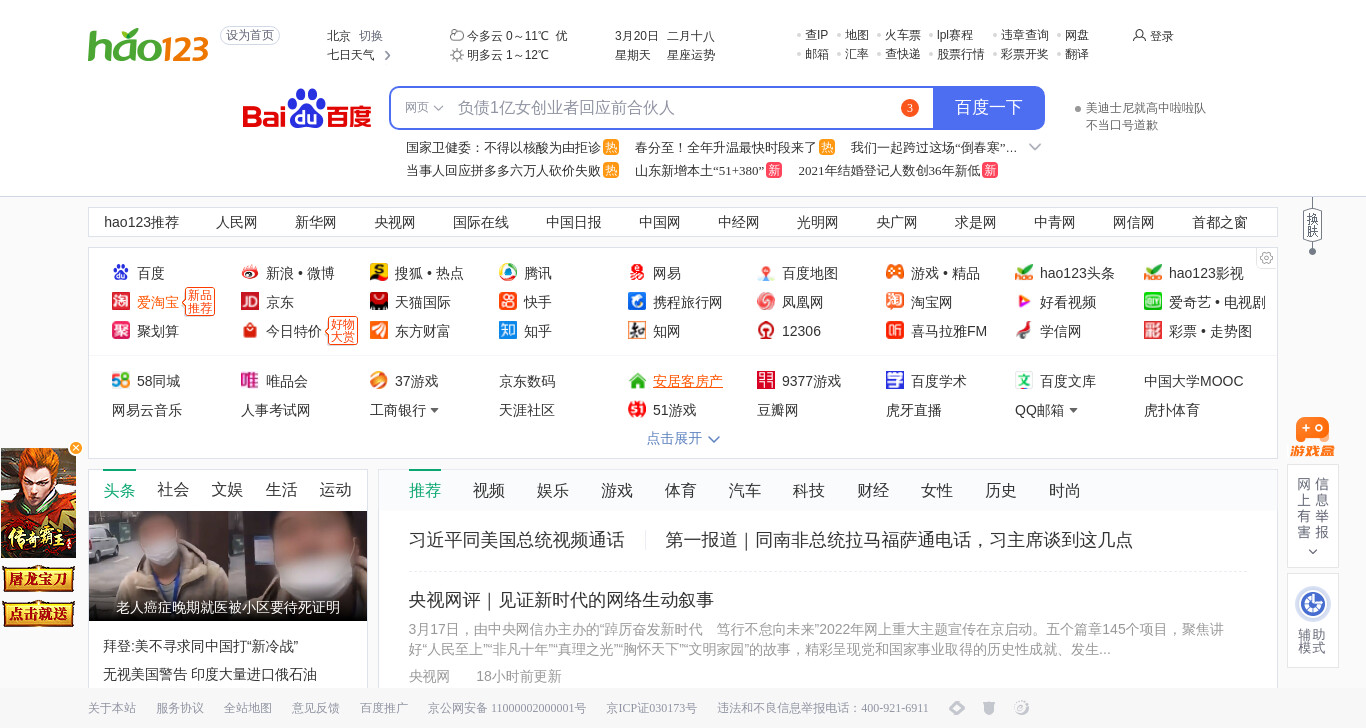The image size is (1366, 728).
Task: Click the 百度一下 search button
Action: click(x=989, y=108)
